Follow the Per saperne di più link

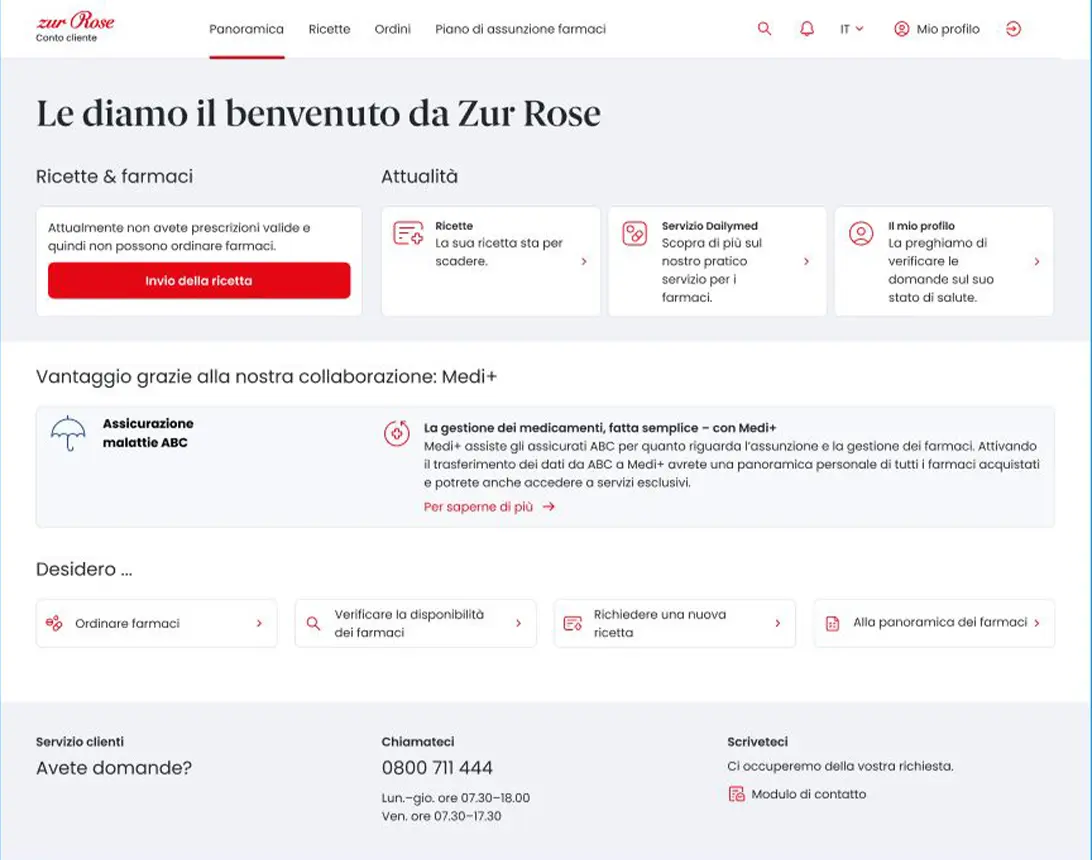(x=478, y=507)
